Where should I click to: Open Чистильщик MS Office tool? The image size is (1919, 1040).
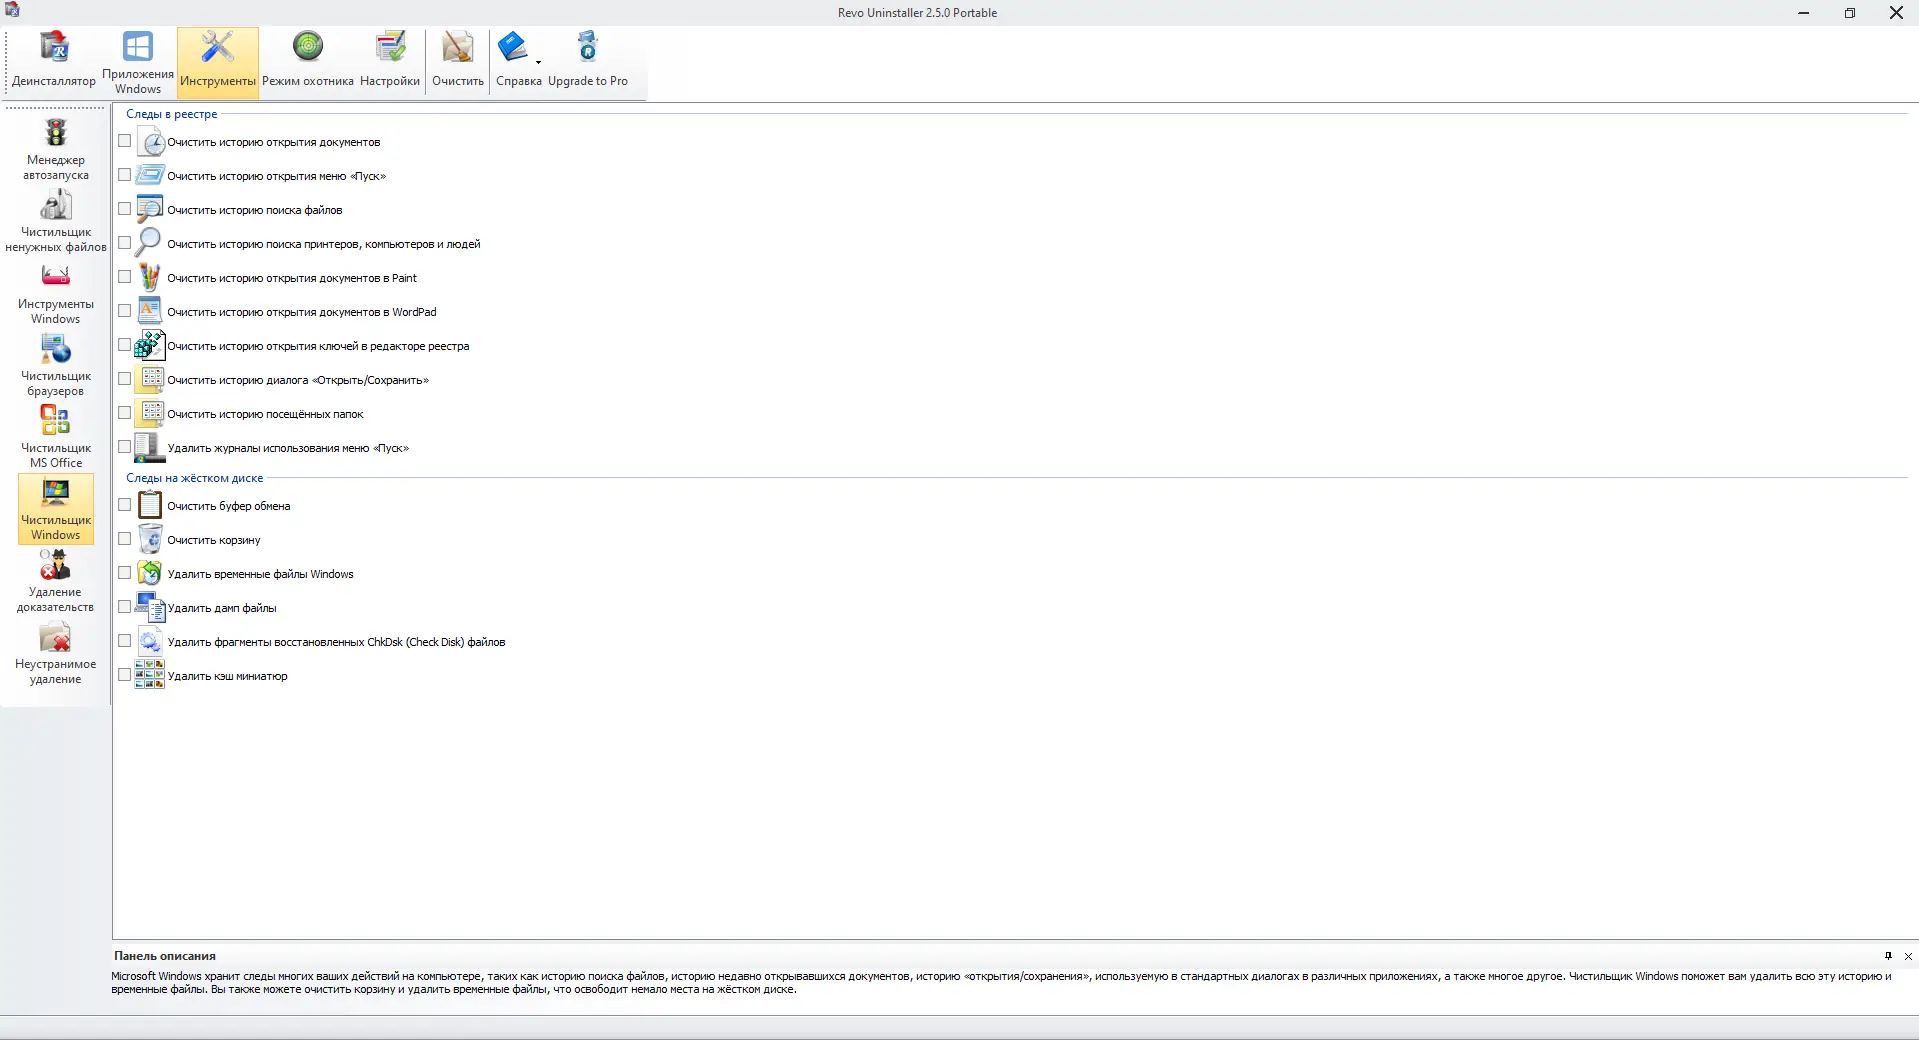[56, 438]
